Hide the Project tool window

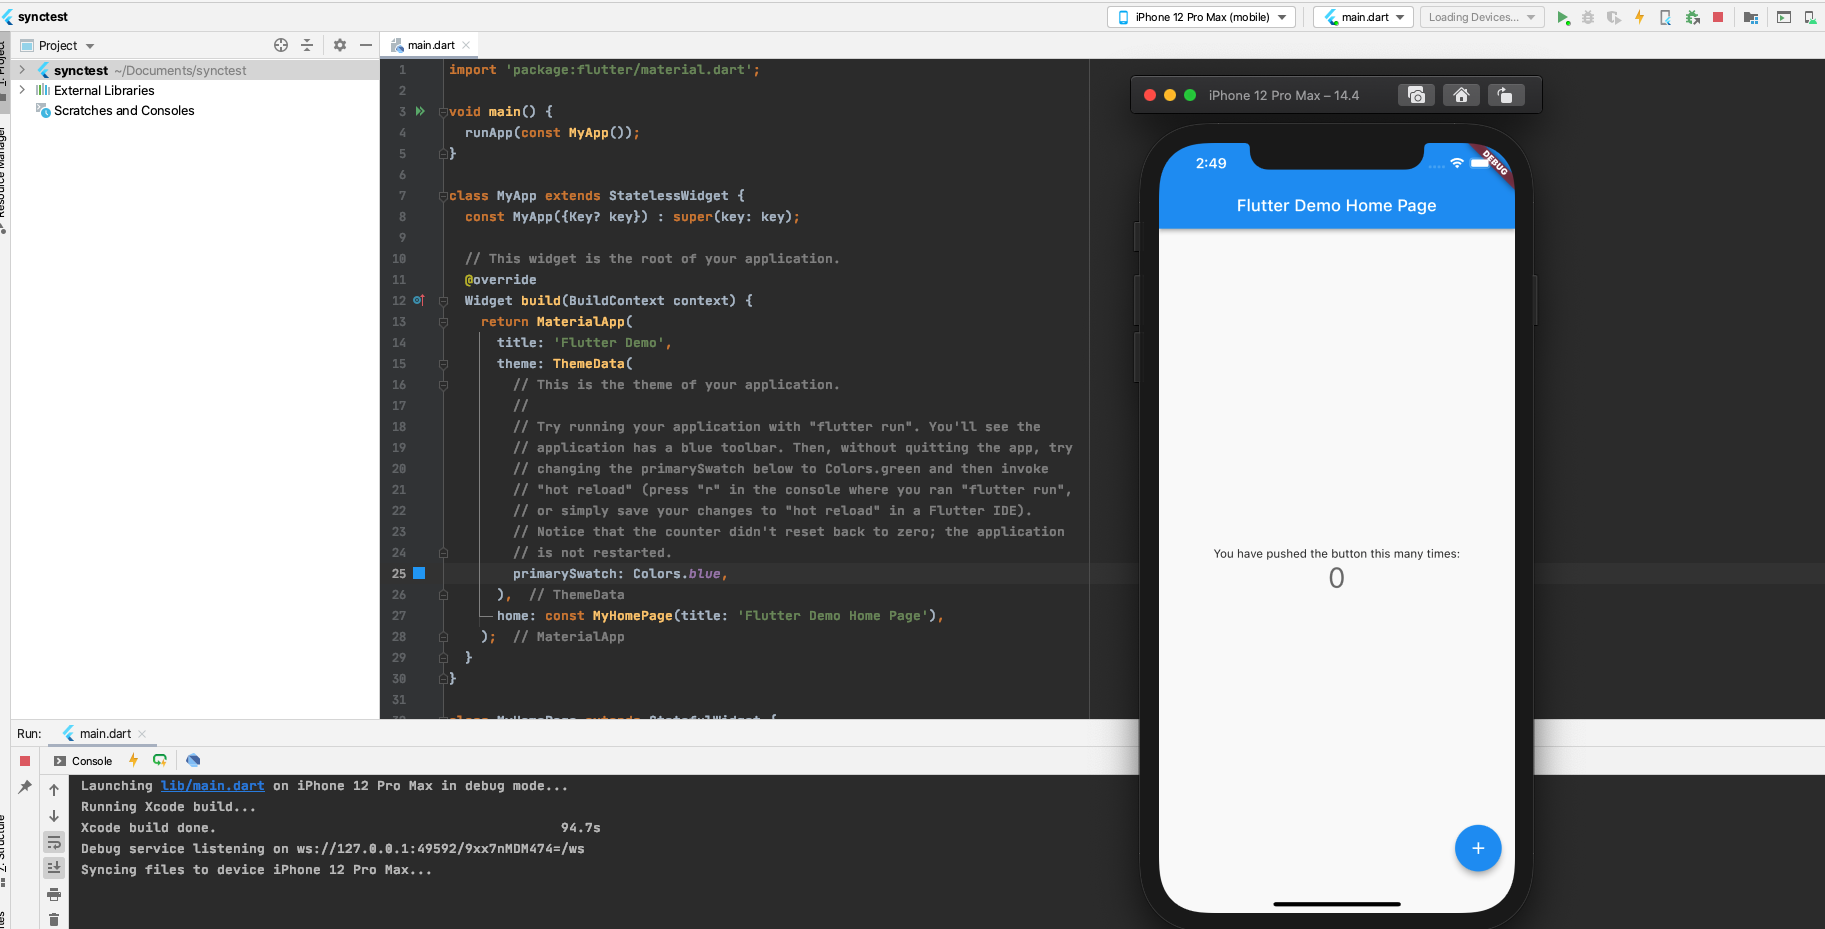point(366,45)
